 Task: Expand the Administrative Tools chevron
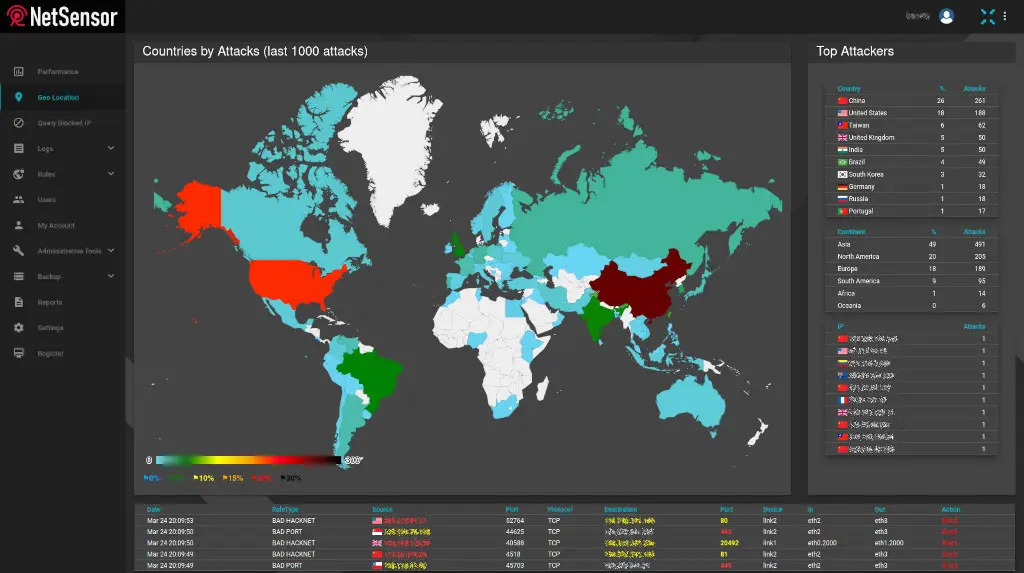click(x=111, y=250)
